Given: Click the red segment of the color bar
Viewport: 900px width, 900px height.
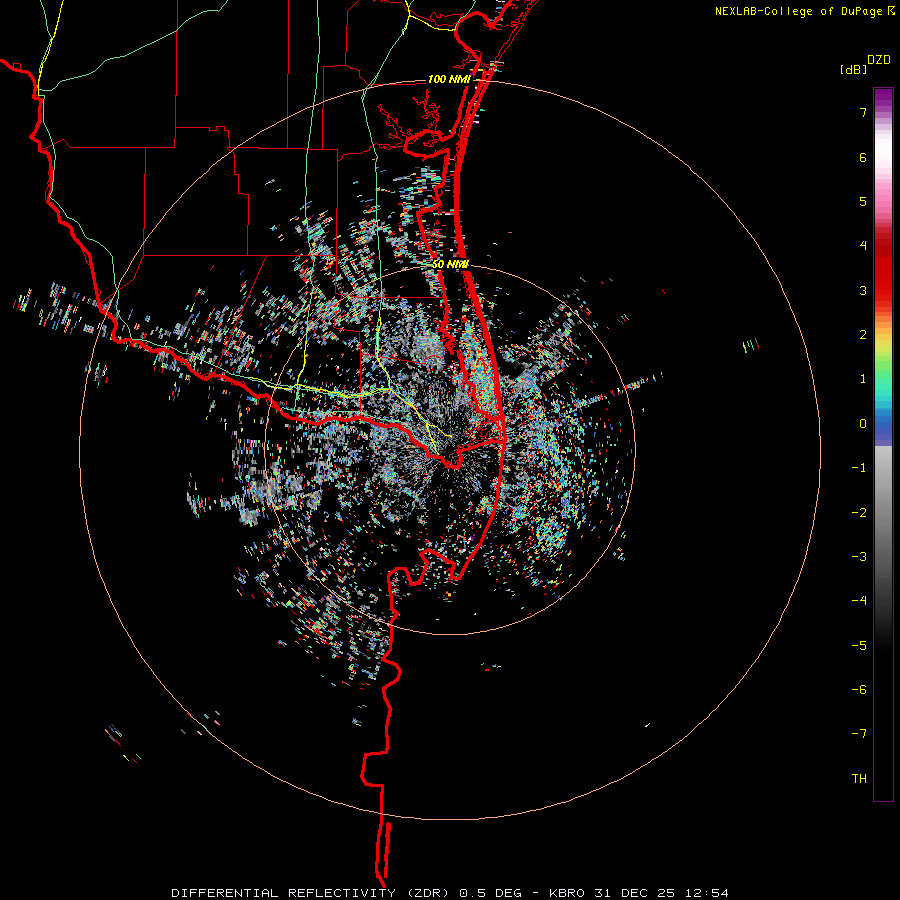Looking at the screenshot, I should click(x=883, y=270).
